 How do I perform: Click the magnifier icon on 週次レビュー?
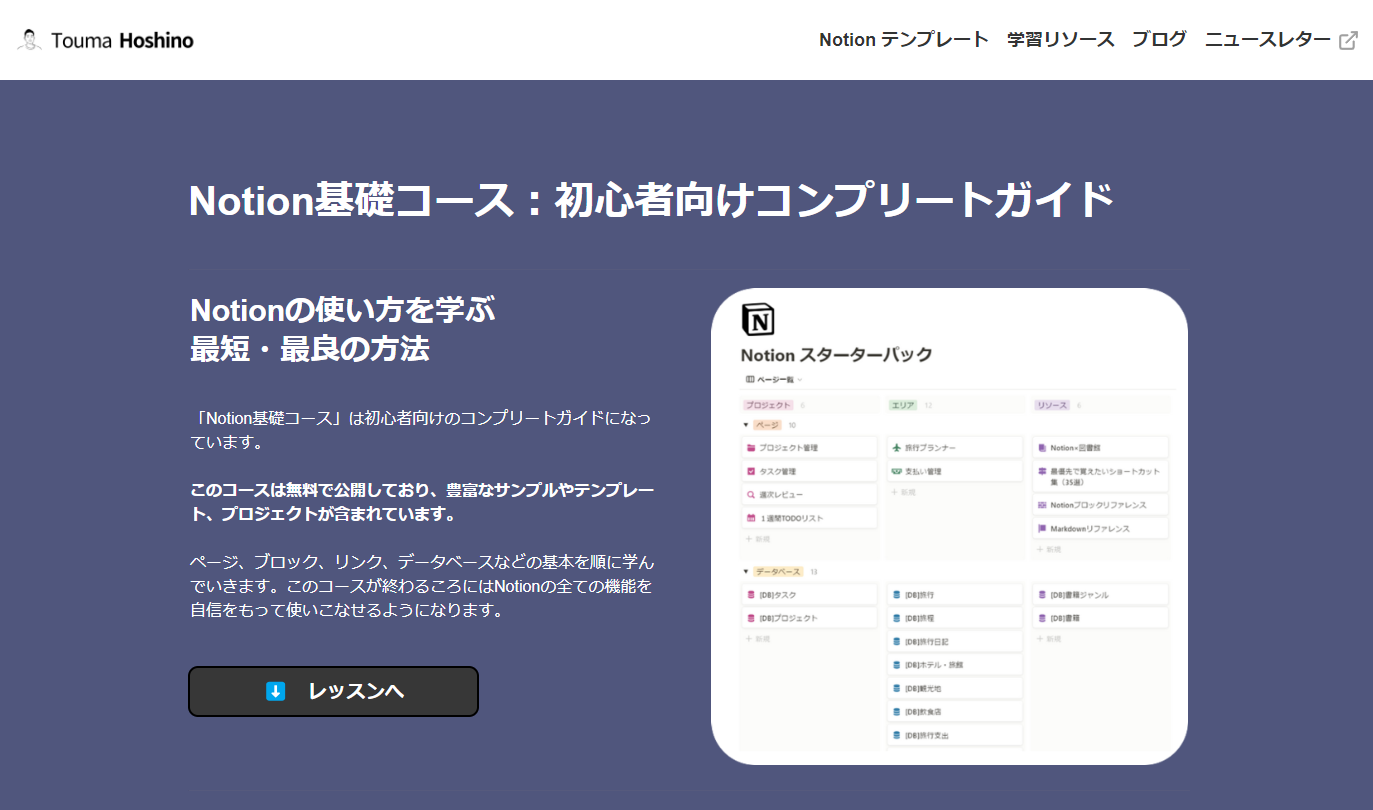coord(751,495)
